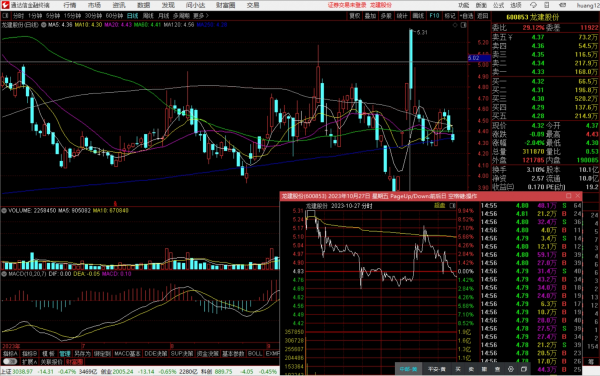Switch to 多周期 multi-period view
Image resolution: width=600 pixels, height=376 pixels.
(181, 16)
